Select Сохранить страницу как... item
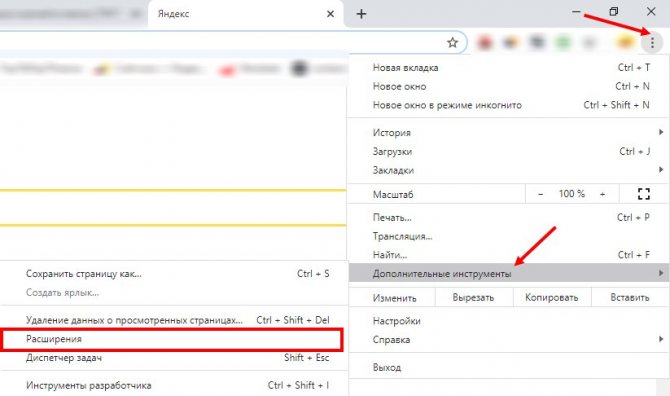The image size is (670, 396). 173,273
